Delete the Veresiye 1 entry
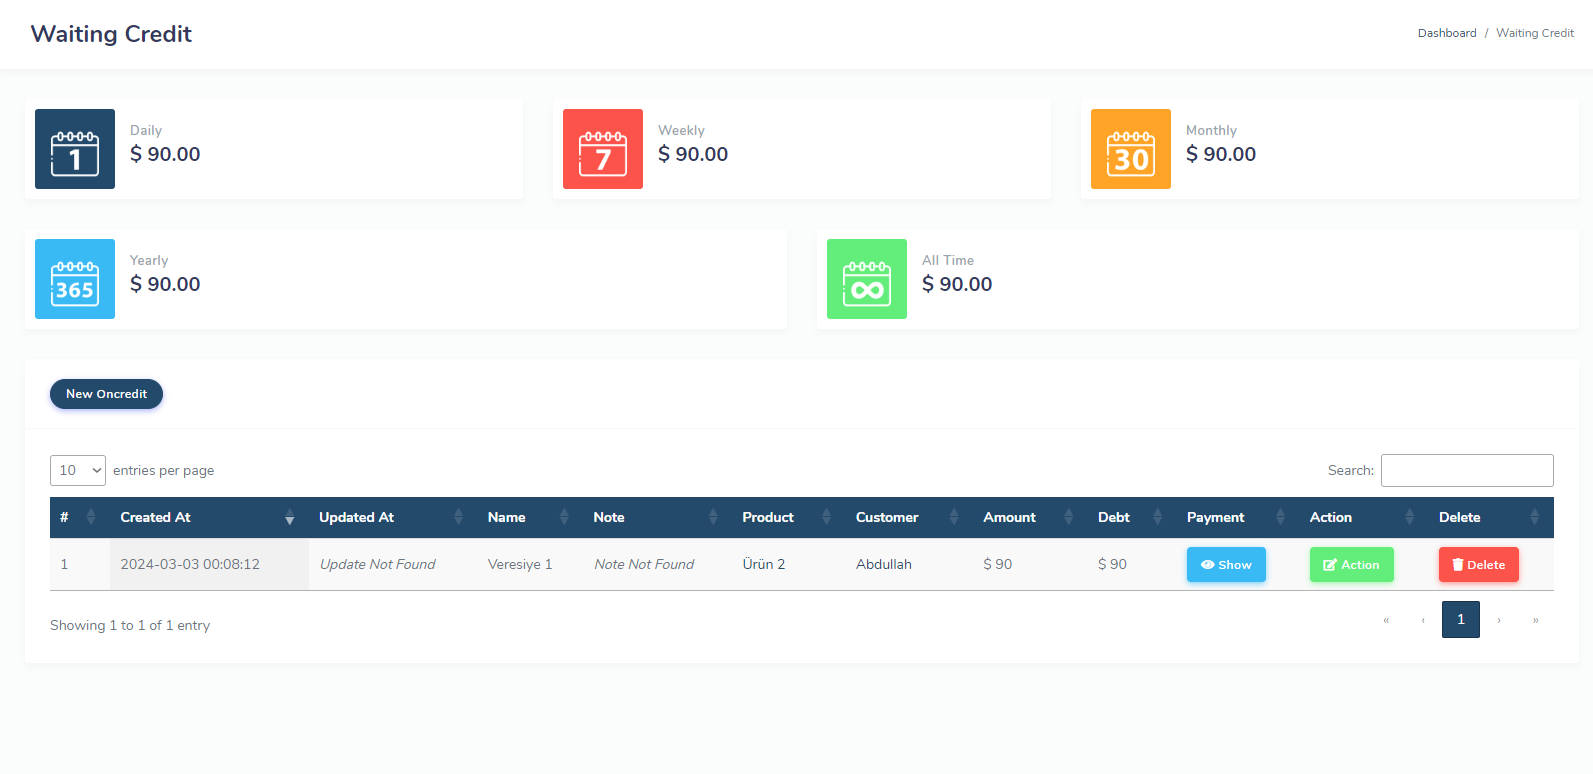This screenshot has height=774, width=1593. pos(1478,565)
